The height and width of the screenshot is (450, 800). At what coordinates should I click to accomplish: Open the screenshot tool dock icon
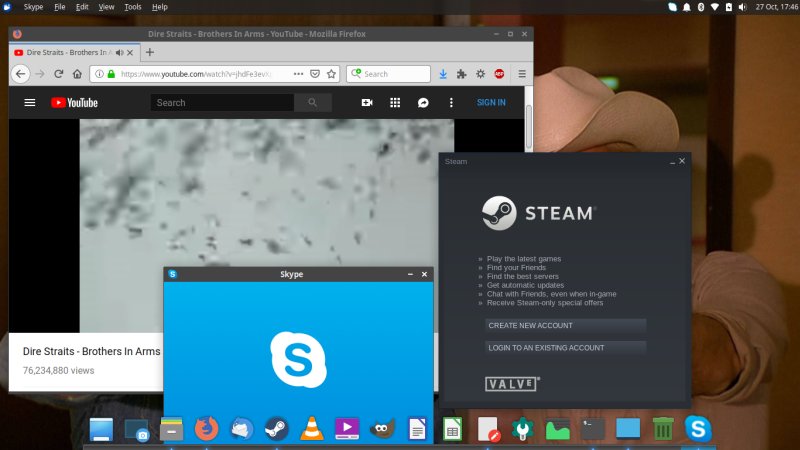[137, 430]
